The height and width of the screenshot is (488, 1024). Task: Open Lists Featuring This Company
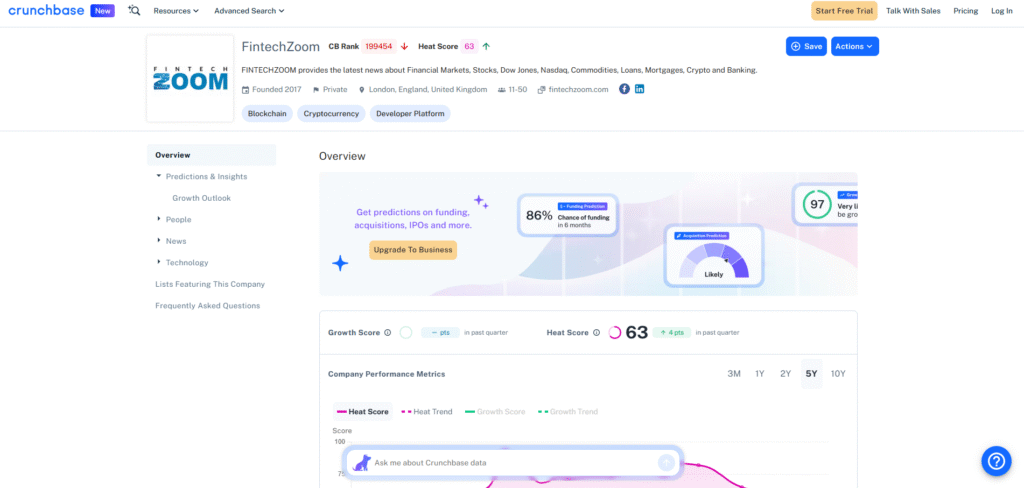(x=210, y=284)
